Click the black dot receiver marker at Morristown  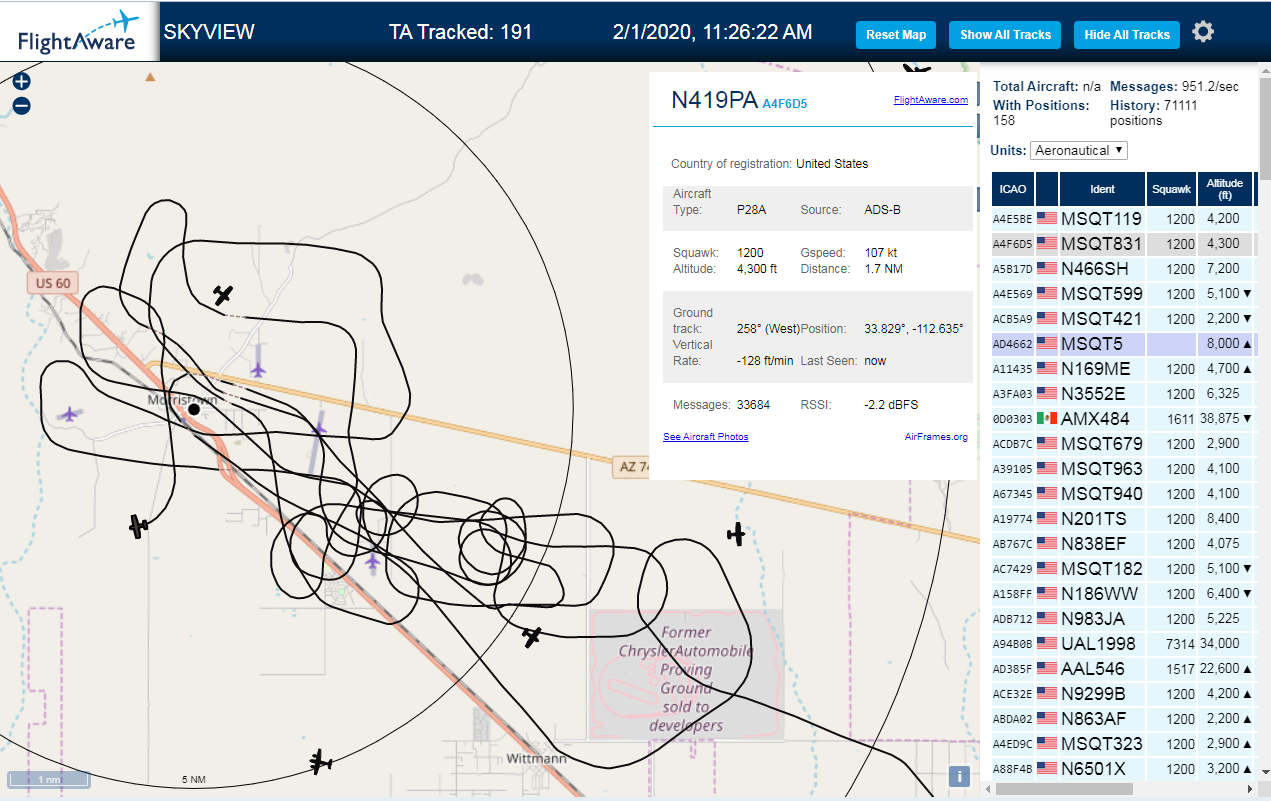pos(194,409)
